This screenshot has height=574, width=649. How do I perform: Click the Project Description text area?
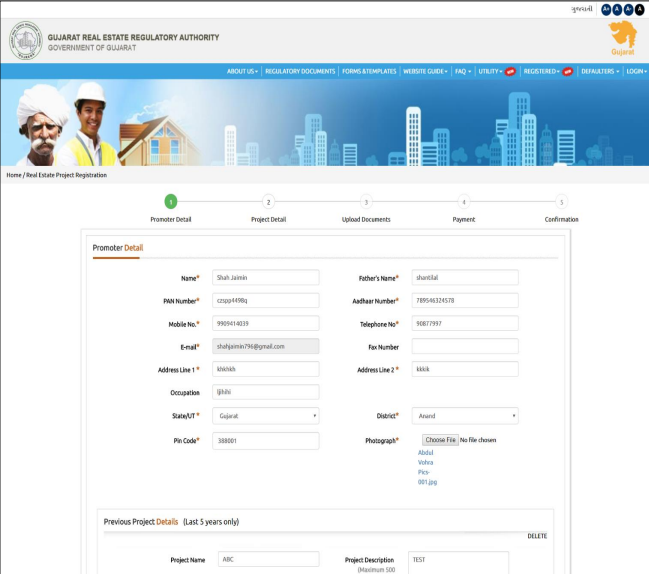[x=458, y=562]
